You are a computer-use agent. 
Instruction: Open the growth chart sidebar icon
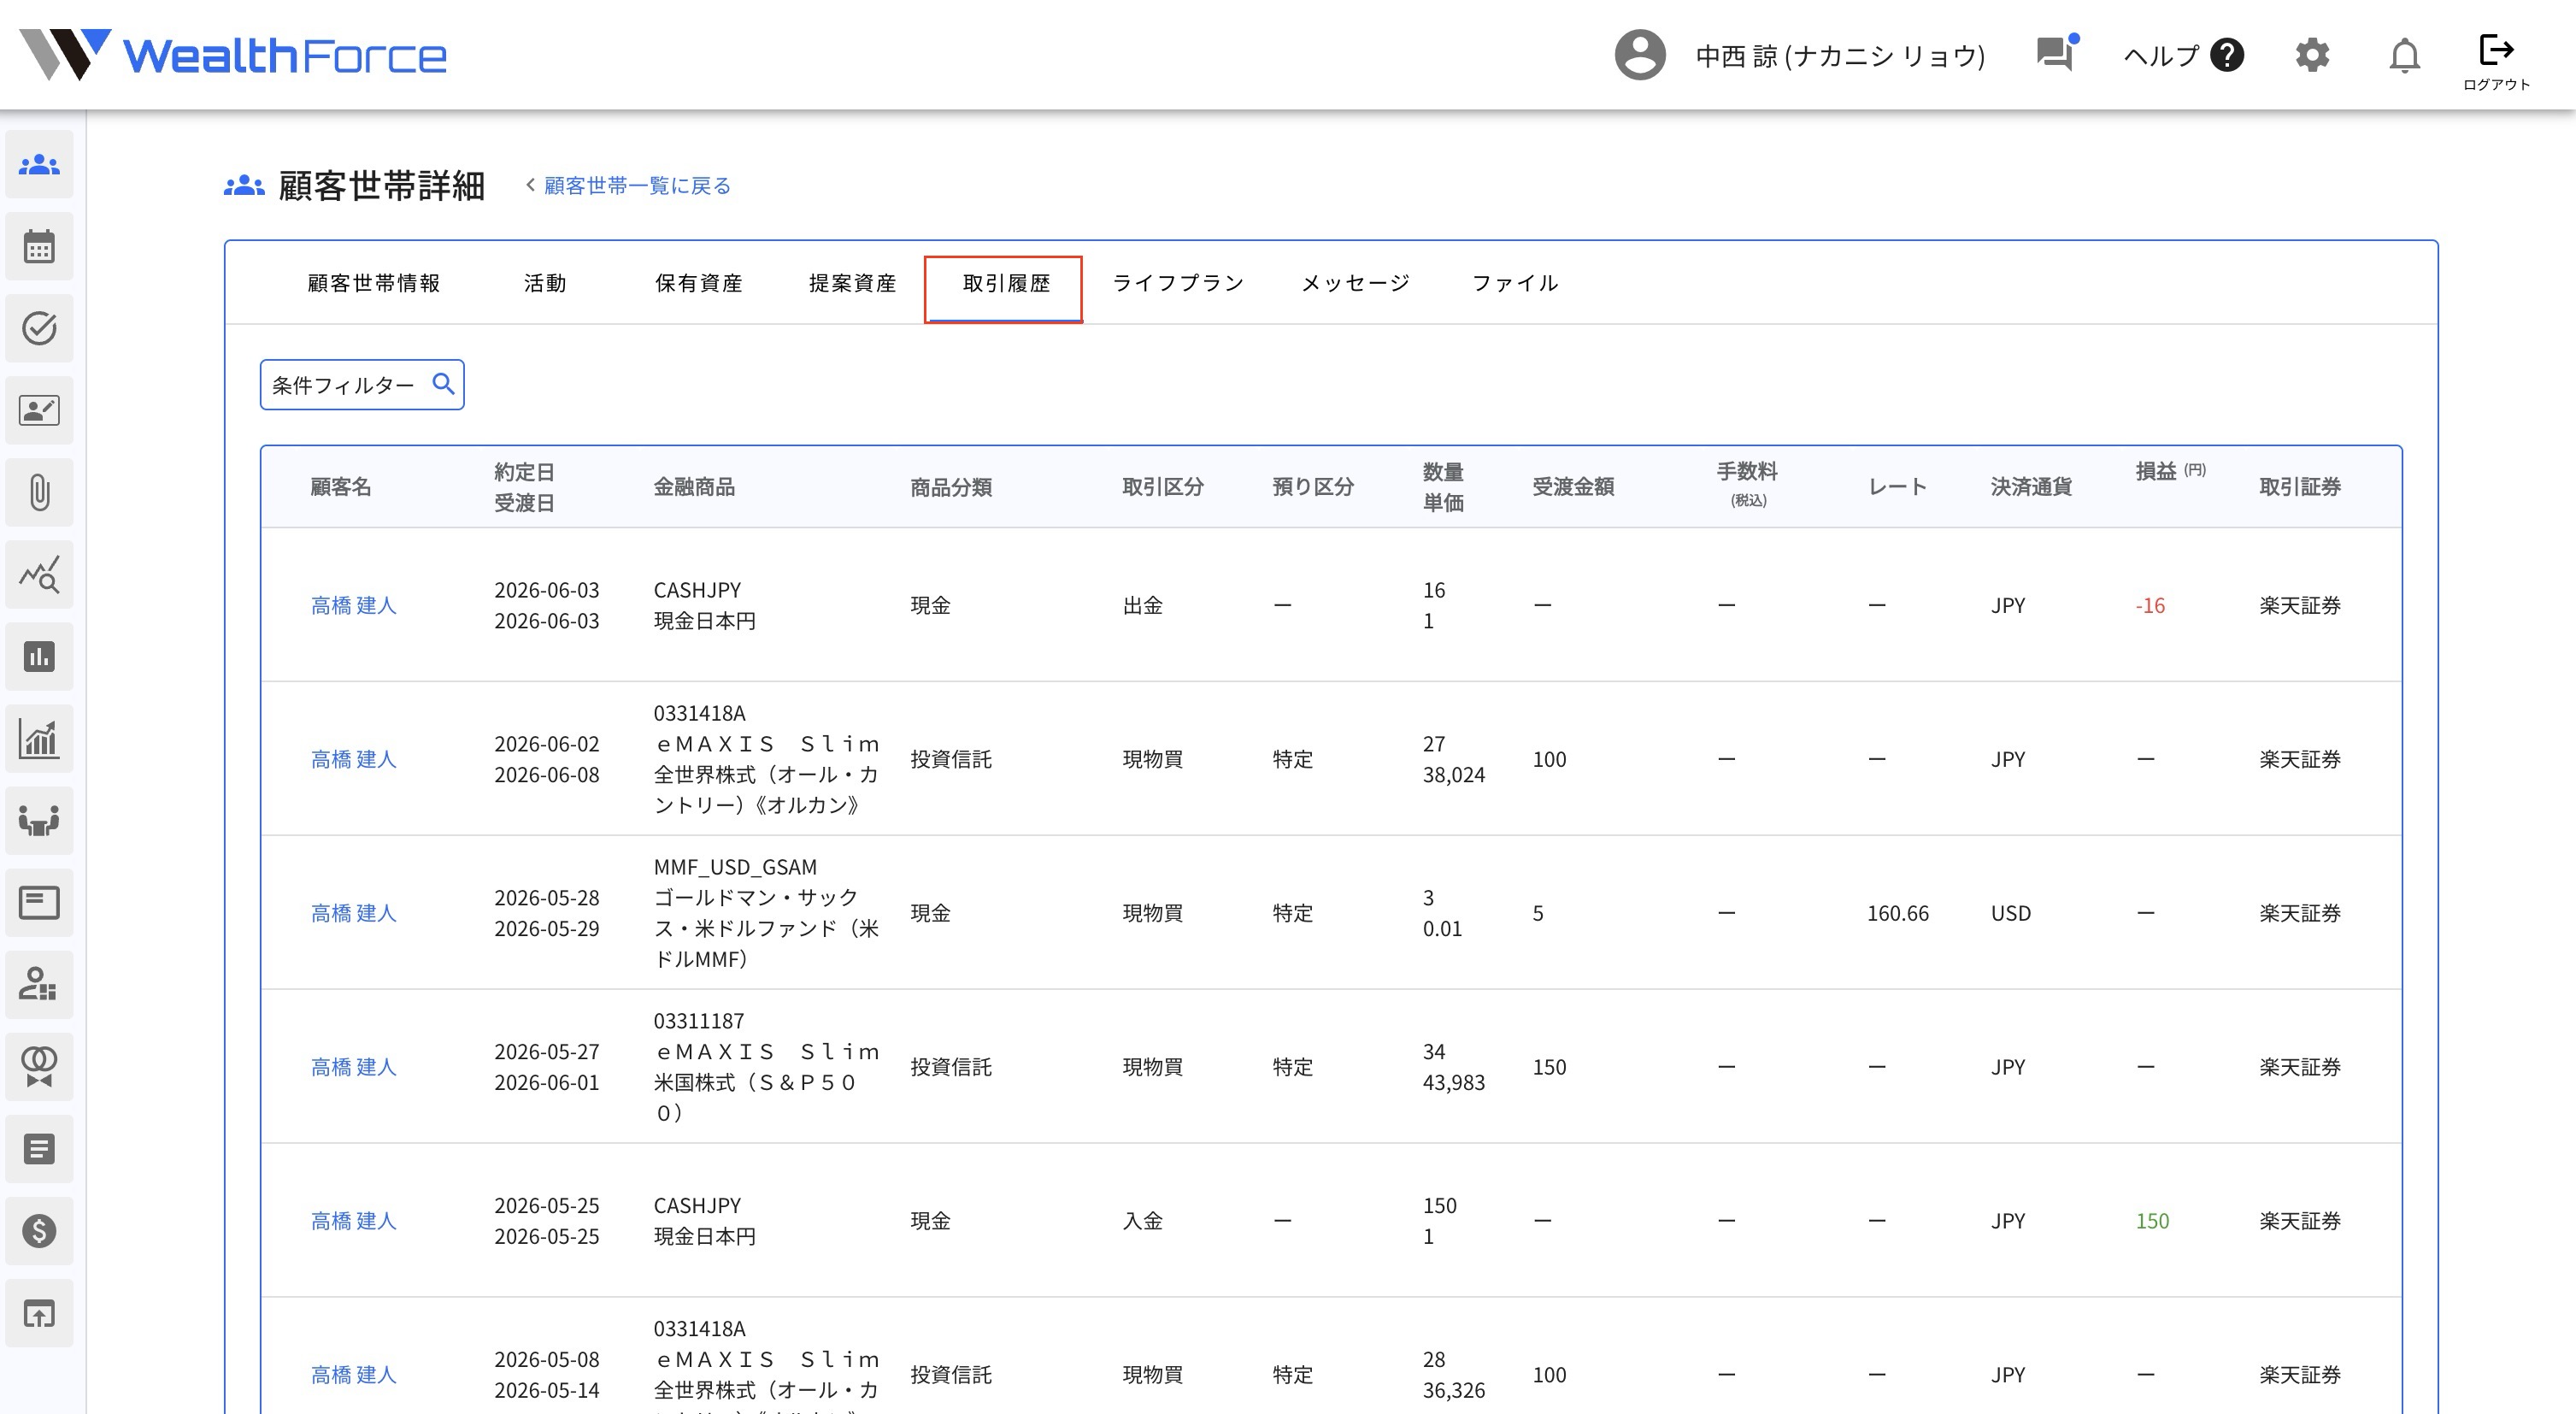(39, 738)
